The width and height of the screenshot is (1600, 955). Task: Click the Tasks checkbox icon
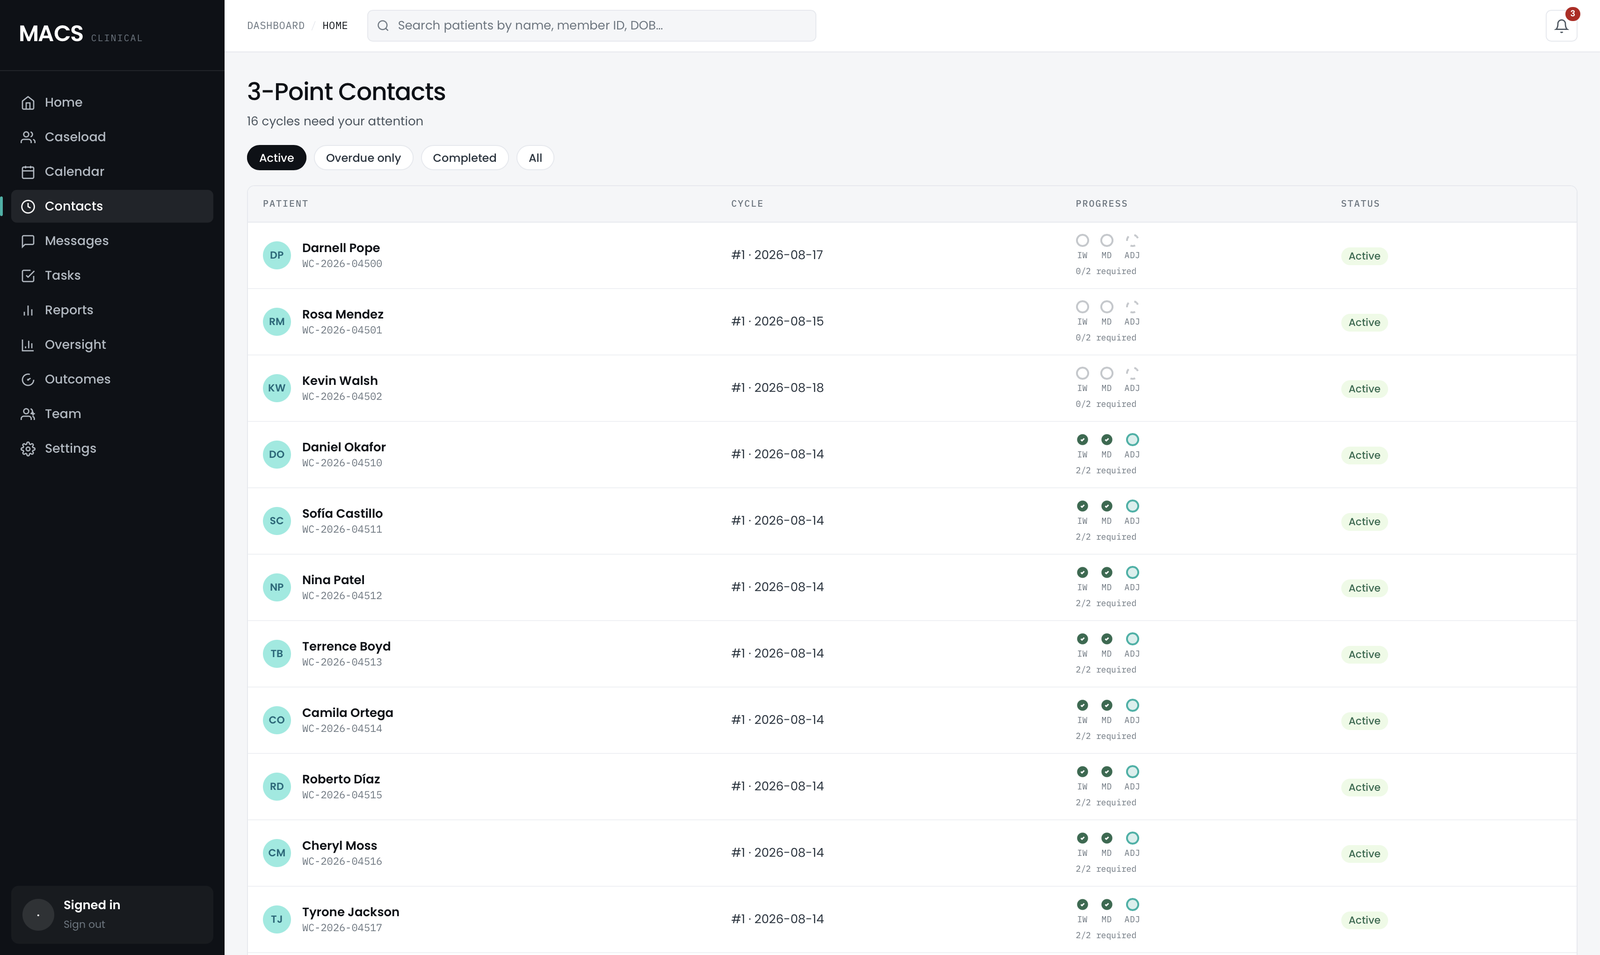point(28,276)
